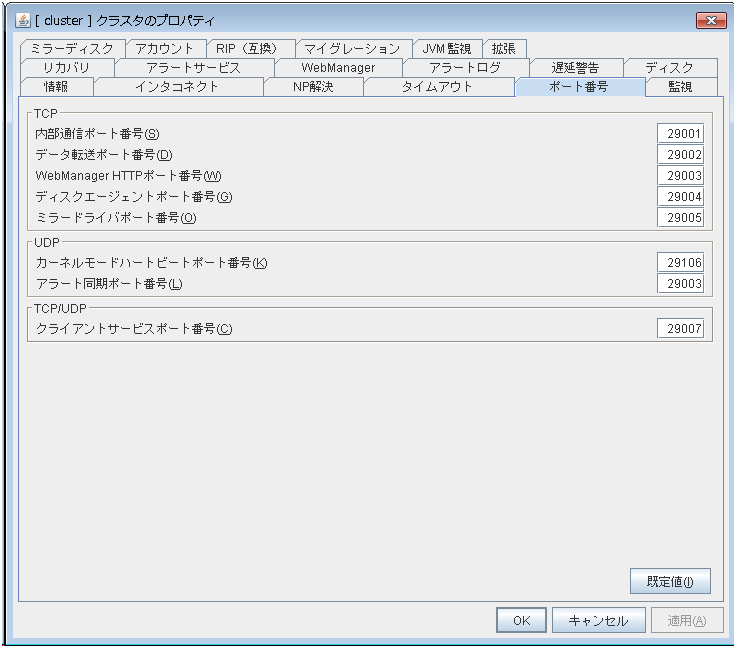Click the キャンセル button
Viewport: 736px width, 648px height.
coord(598,620)
